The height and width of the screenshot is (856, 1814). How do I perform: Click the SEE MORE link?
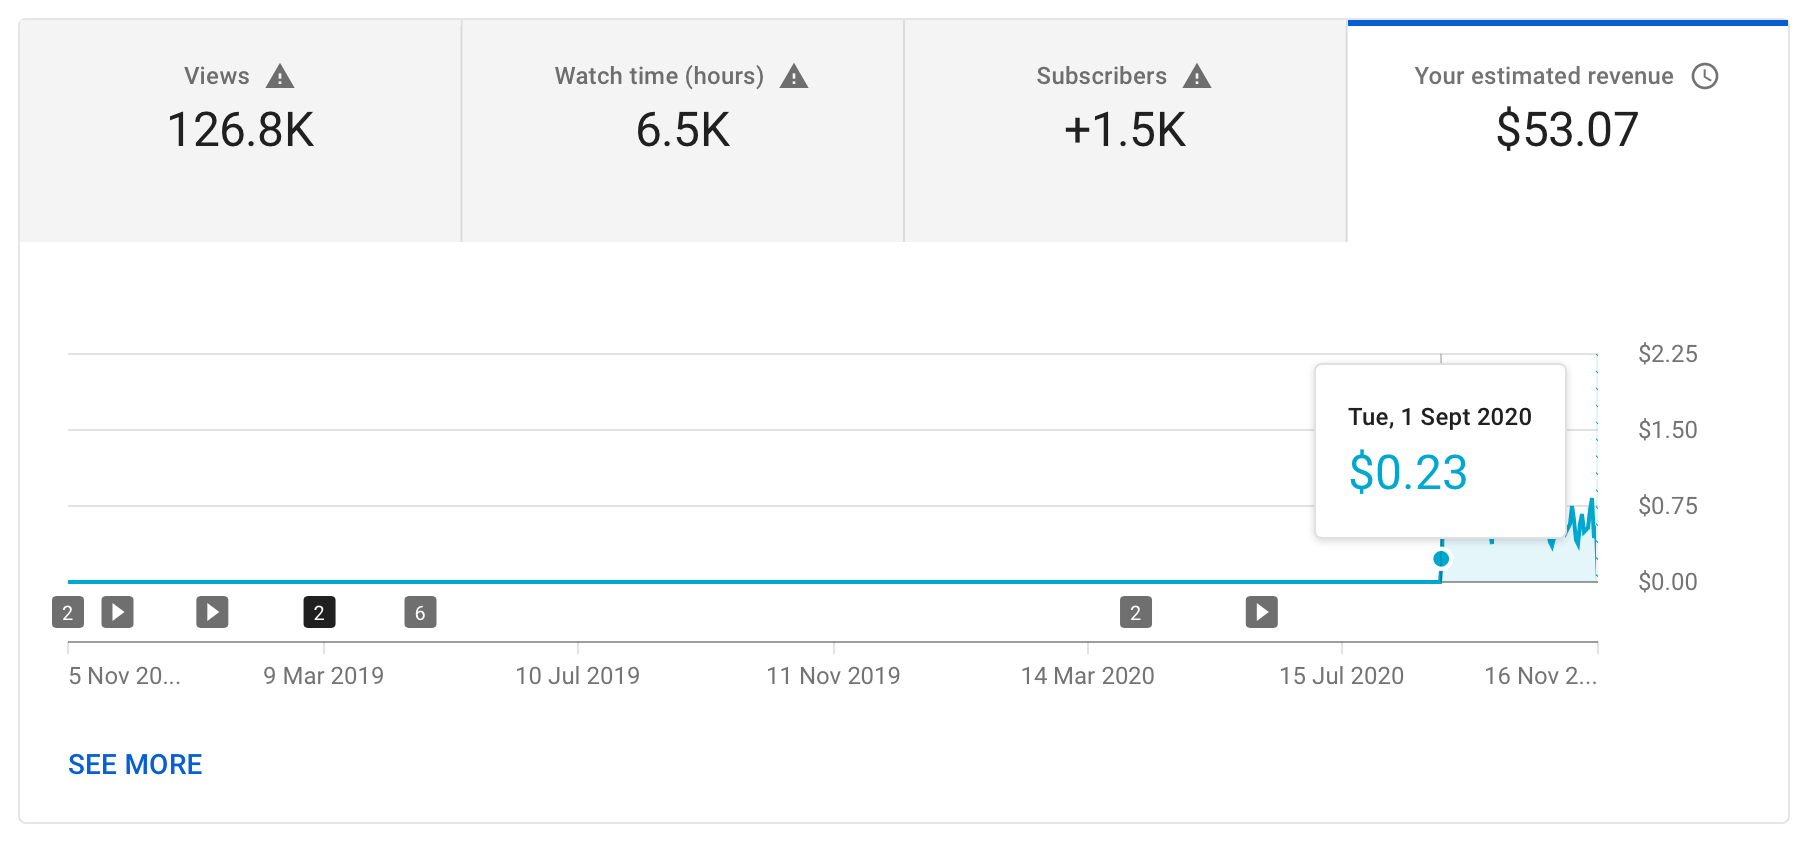135,764
